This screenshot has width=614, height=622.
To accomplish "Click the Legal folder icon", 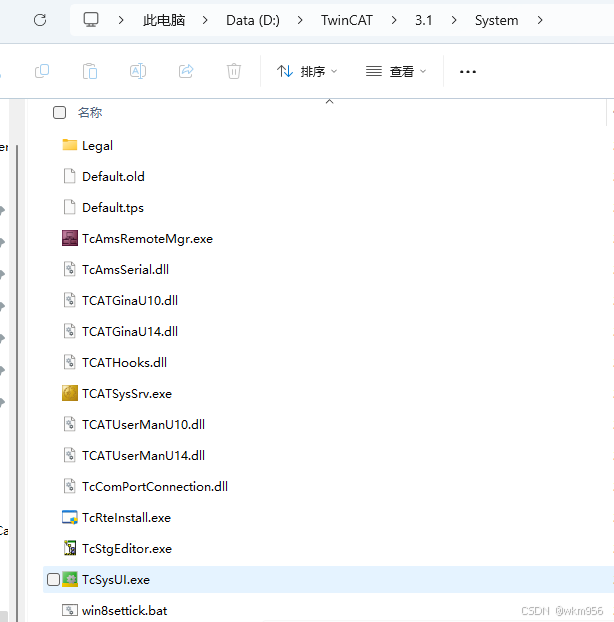I will point(70,145).
